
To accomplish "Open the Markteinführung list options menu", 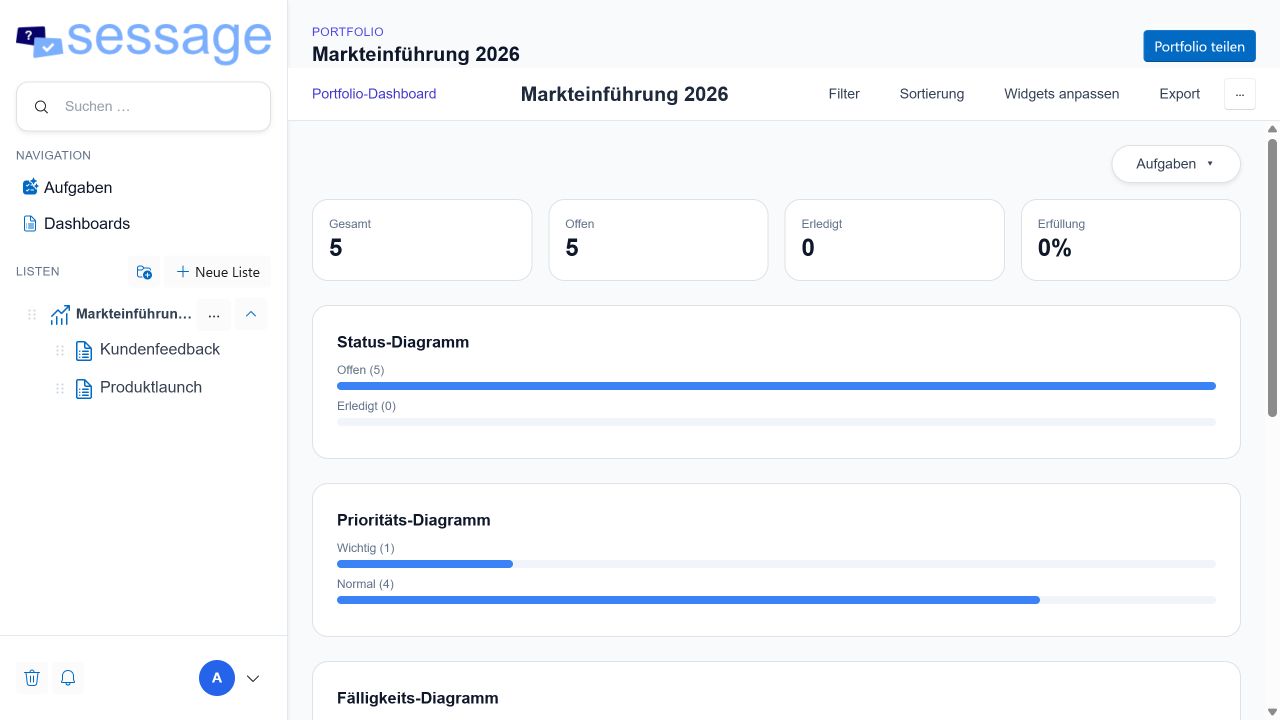I will (x=213, y=314).
